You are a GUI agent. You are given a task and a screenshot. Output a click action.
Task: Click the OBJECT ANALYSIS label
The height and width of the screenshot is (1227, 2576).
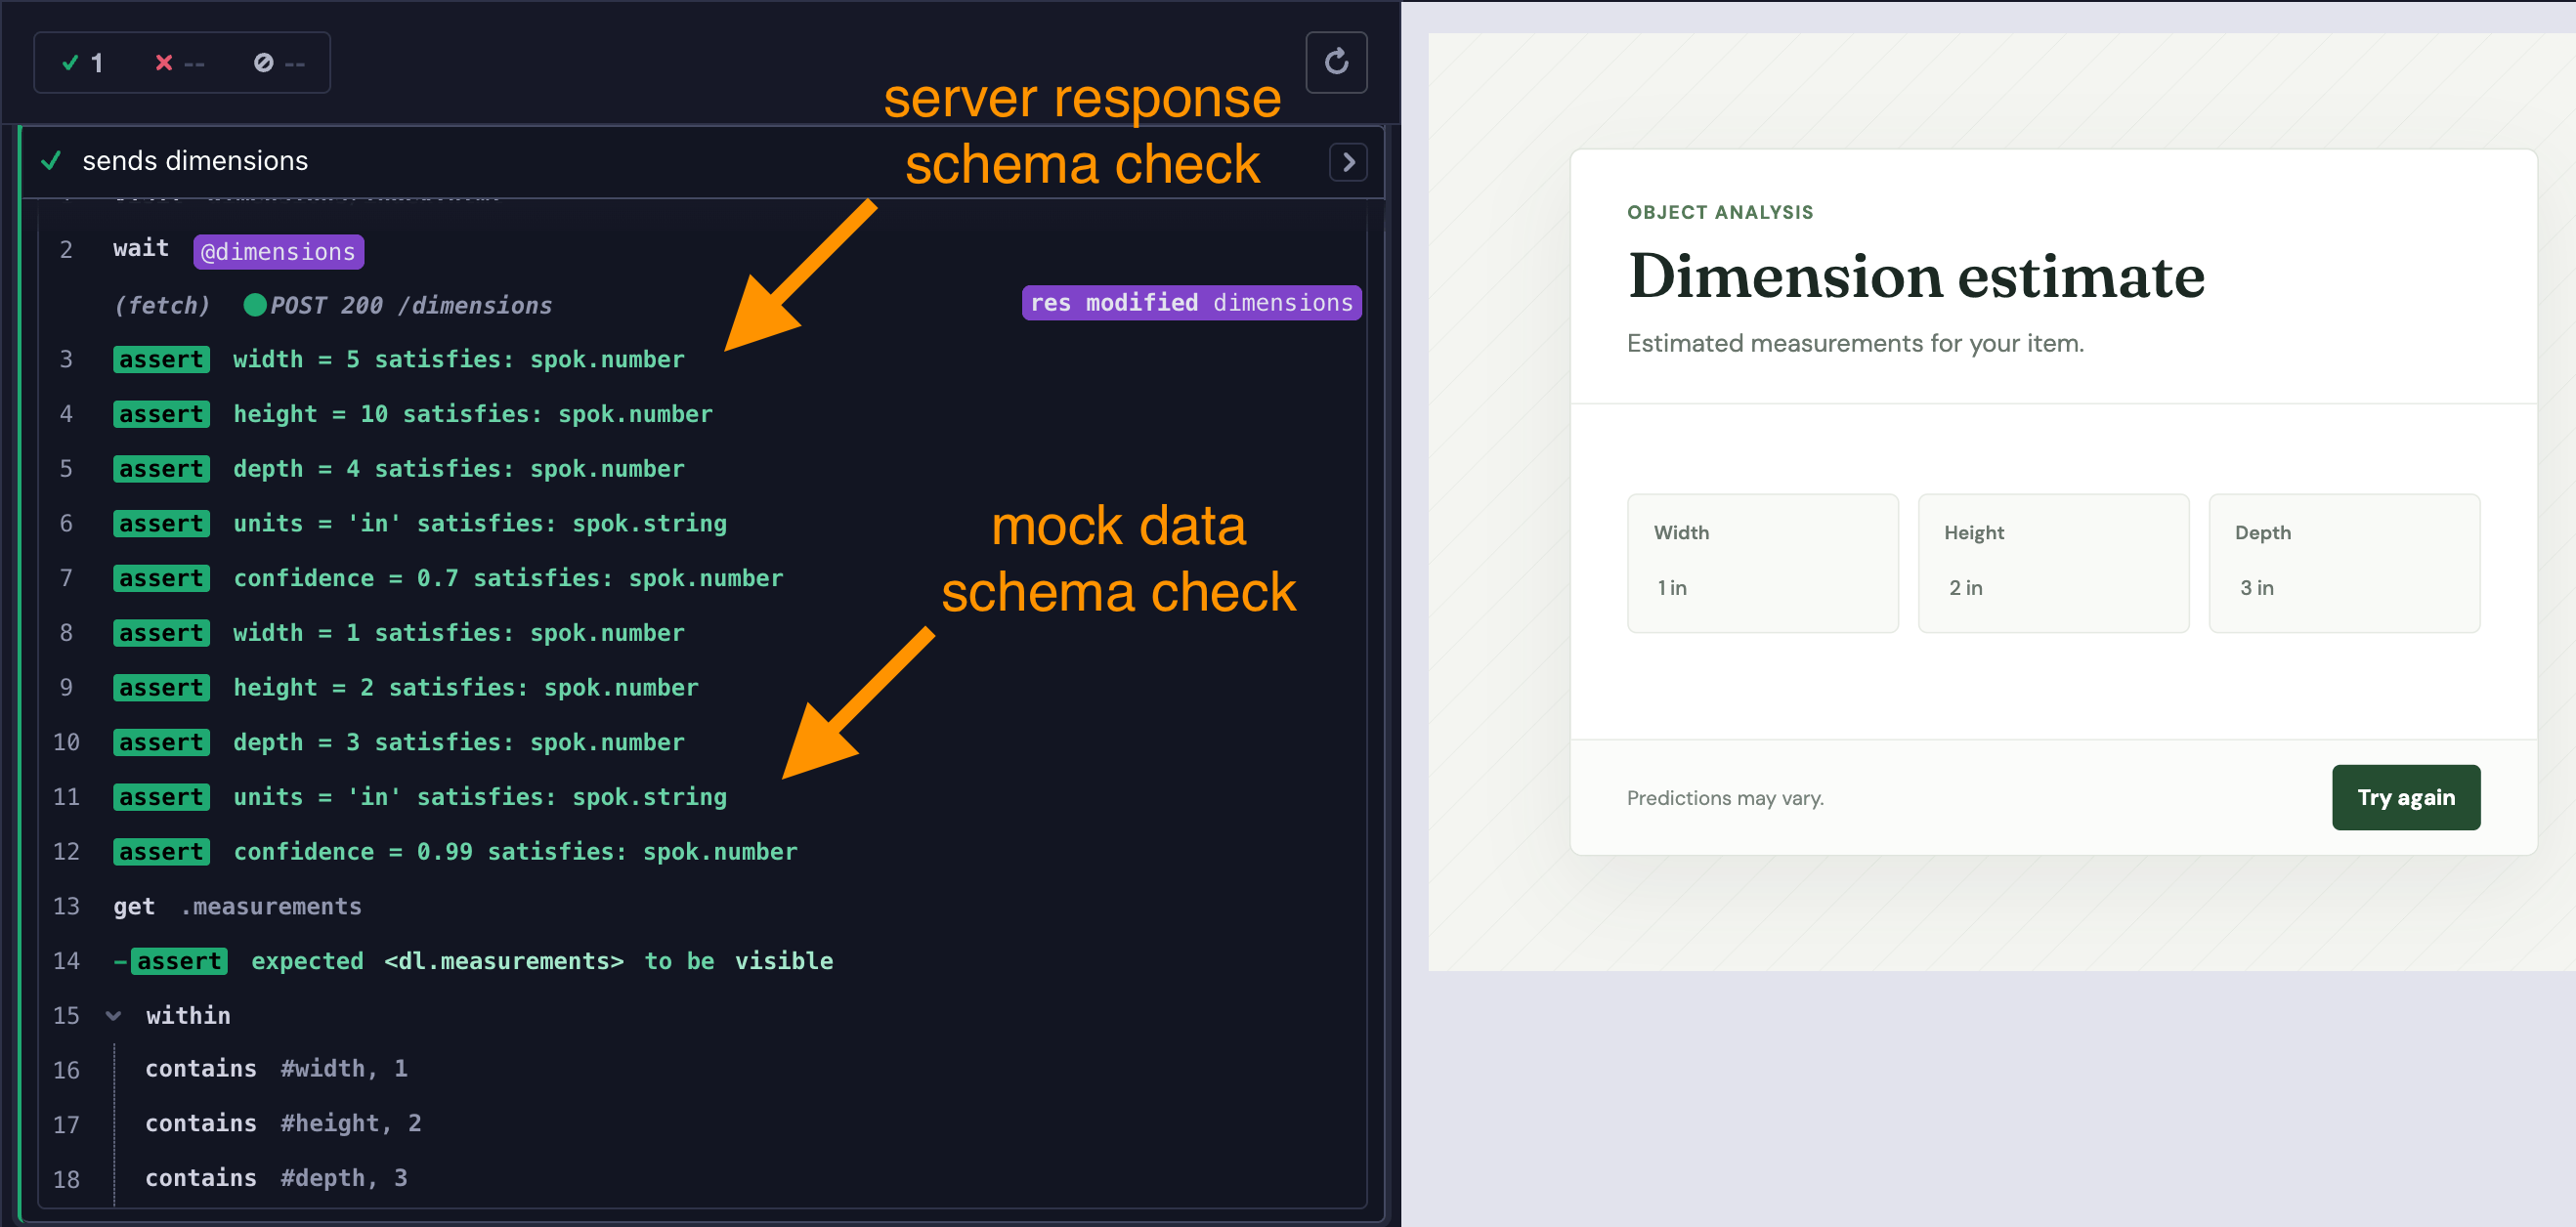click(x=1719, y=212)
